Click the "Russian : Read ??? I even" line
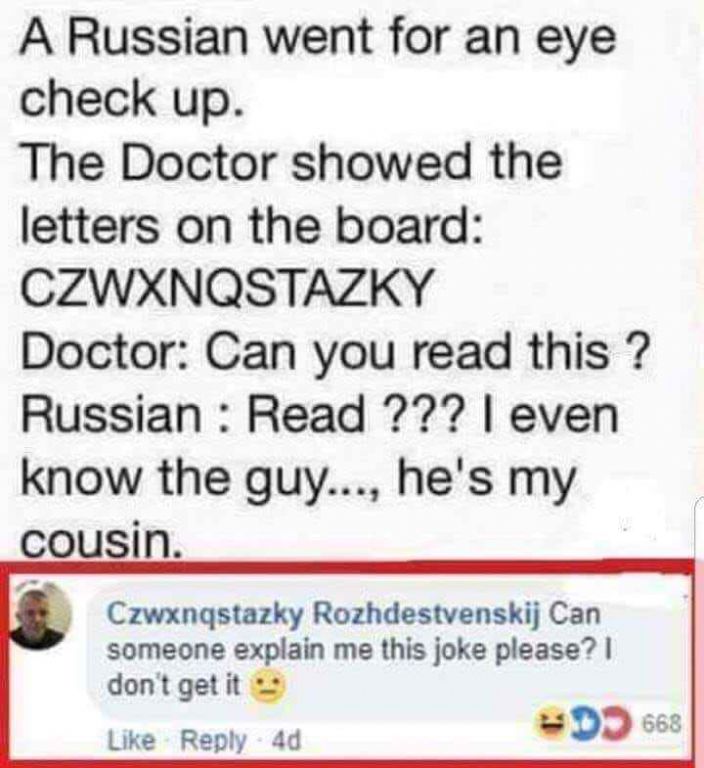Screen dimensions: 704x768 pos(319,416)
